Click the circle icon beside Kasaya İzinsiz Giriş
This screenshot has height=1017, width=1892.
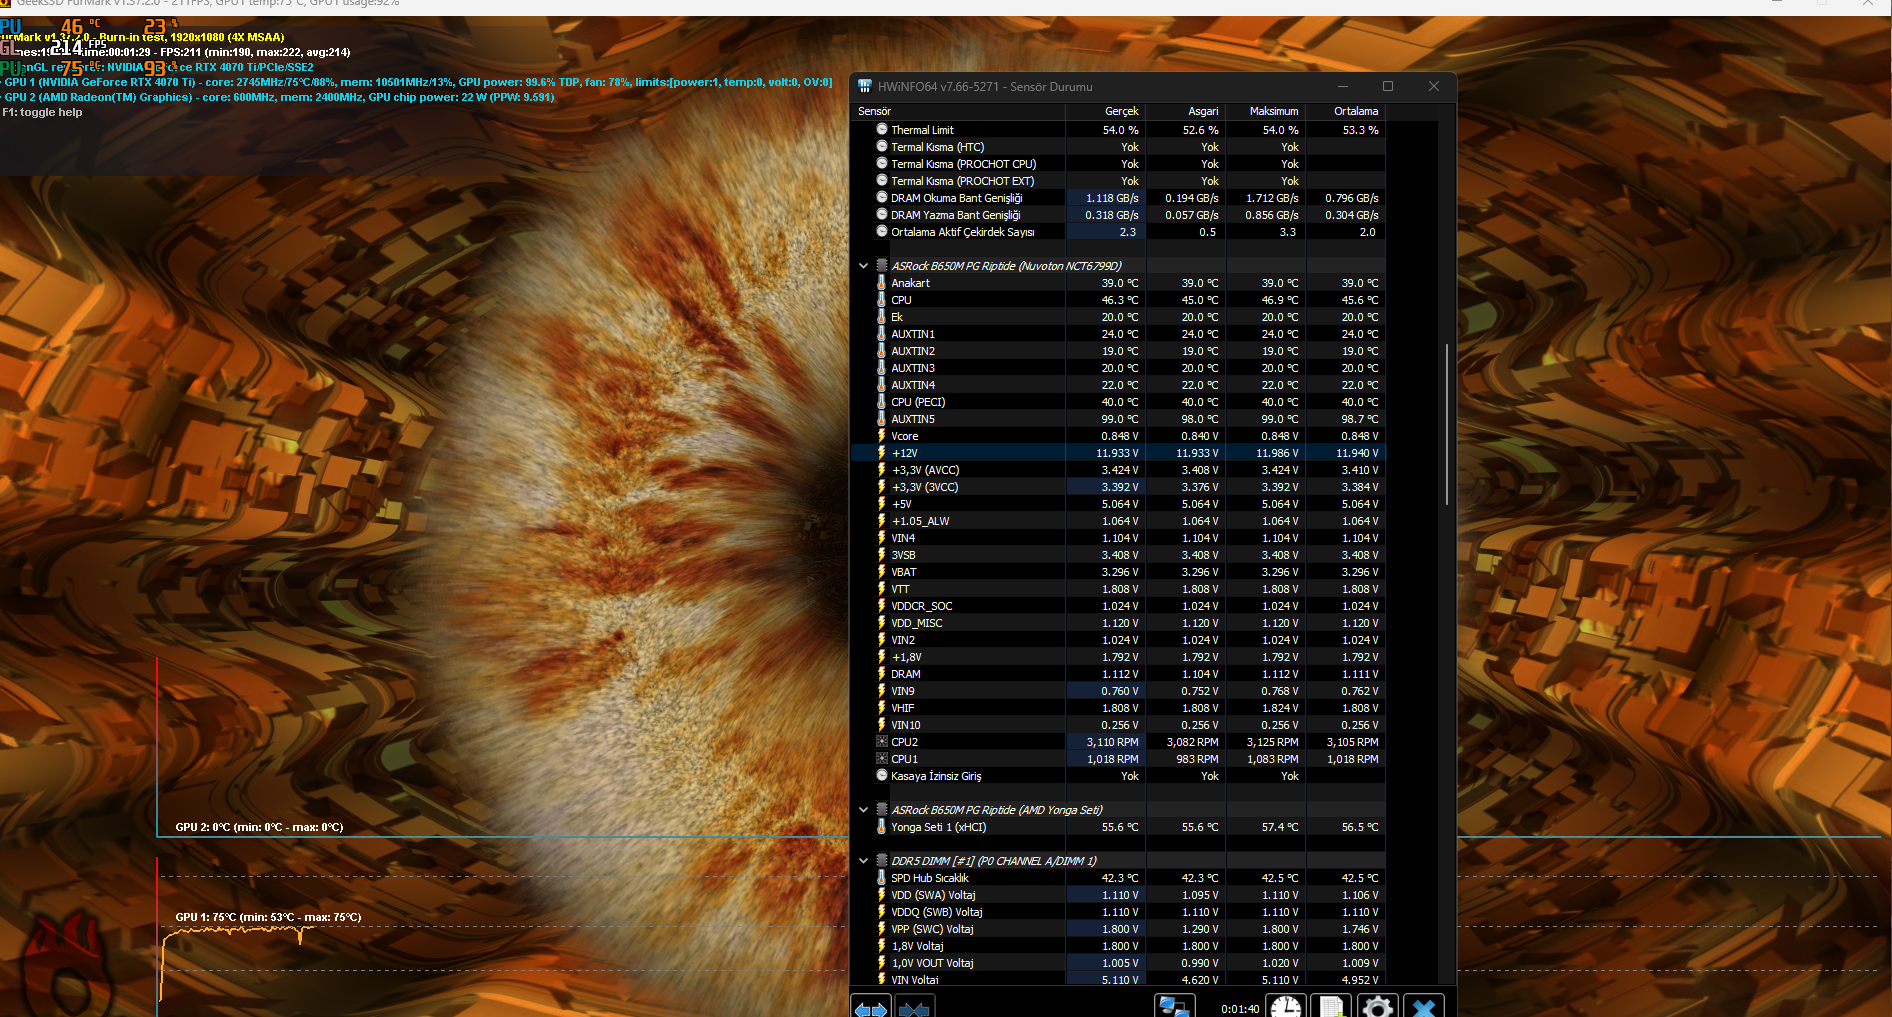[x=881, y=776]
